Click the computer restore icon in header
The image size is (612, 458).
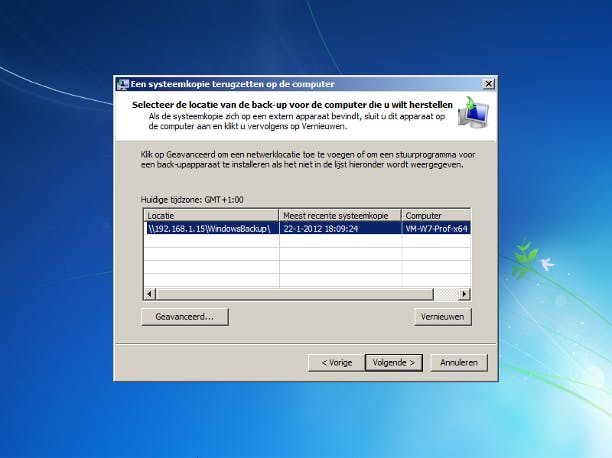473,112
